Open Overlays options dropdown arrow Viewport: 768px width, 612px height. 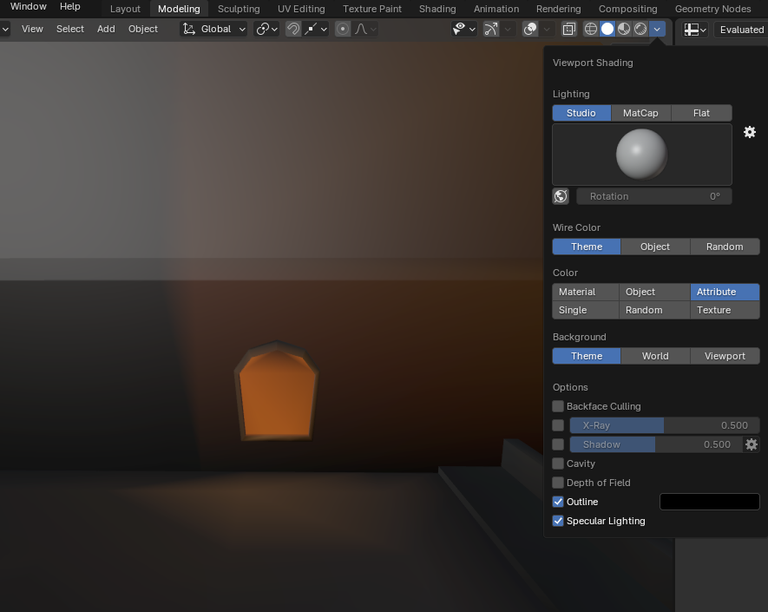click(547, 29)
